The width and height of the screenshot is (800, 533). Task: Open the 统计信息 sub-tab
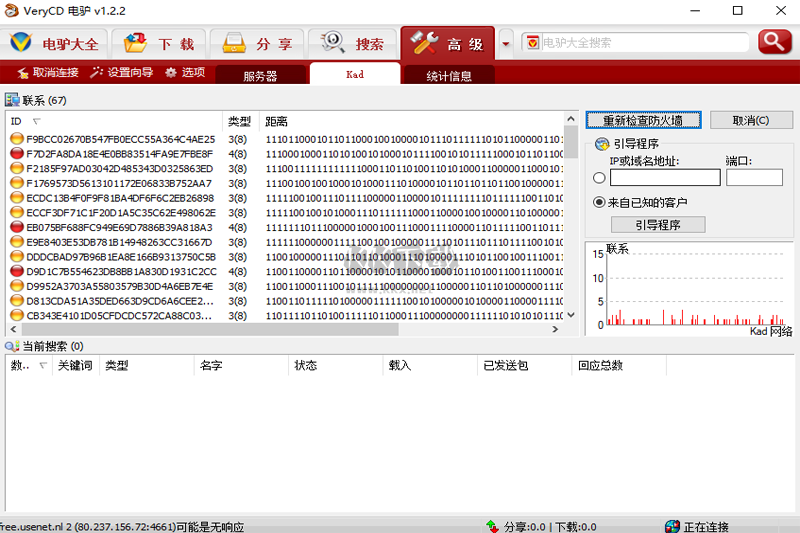(x=449, y=75)
